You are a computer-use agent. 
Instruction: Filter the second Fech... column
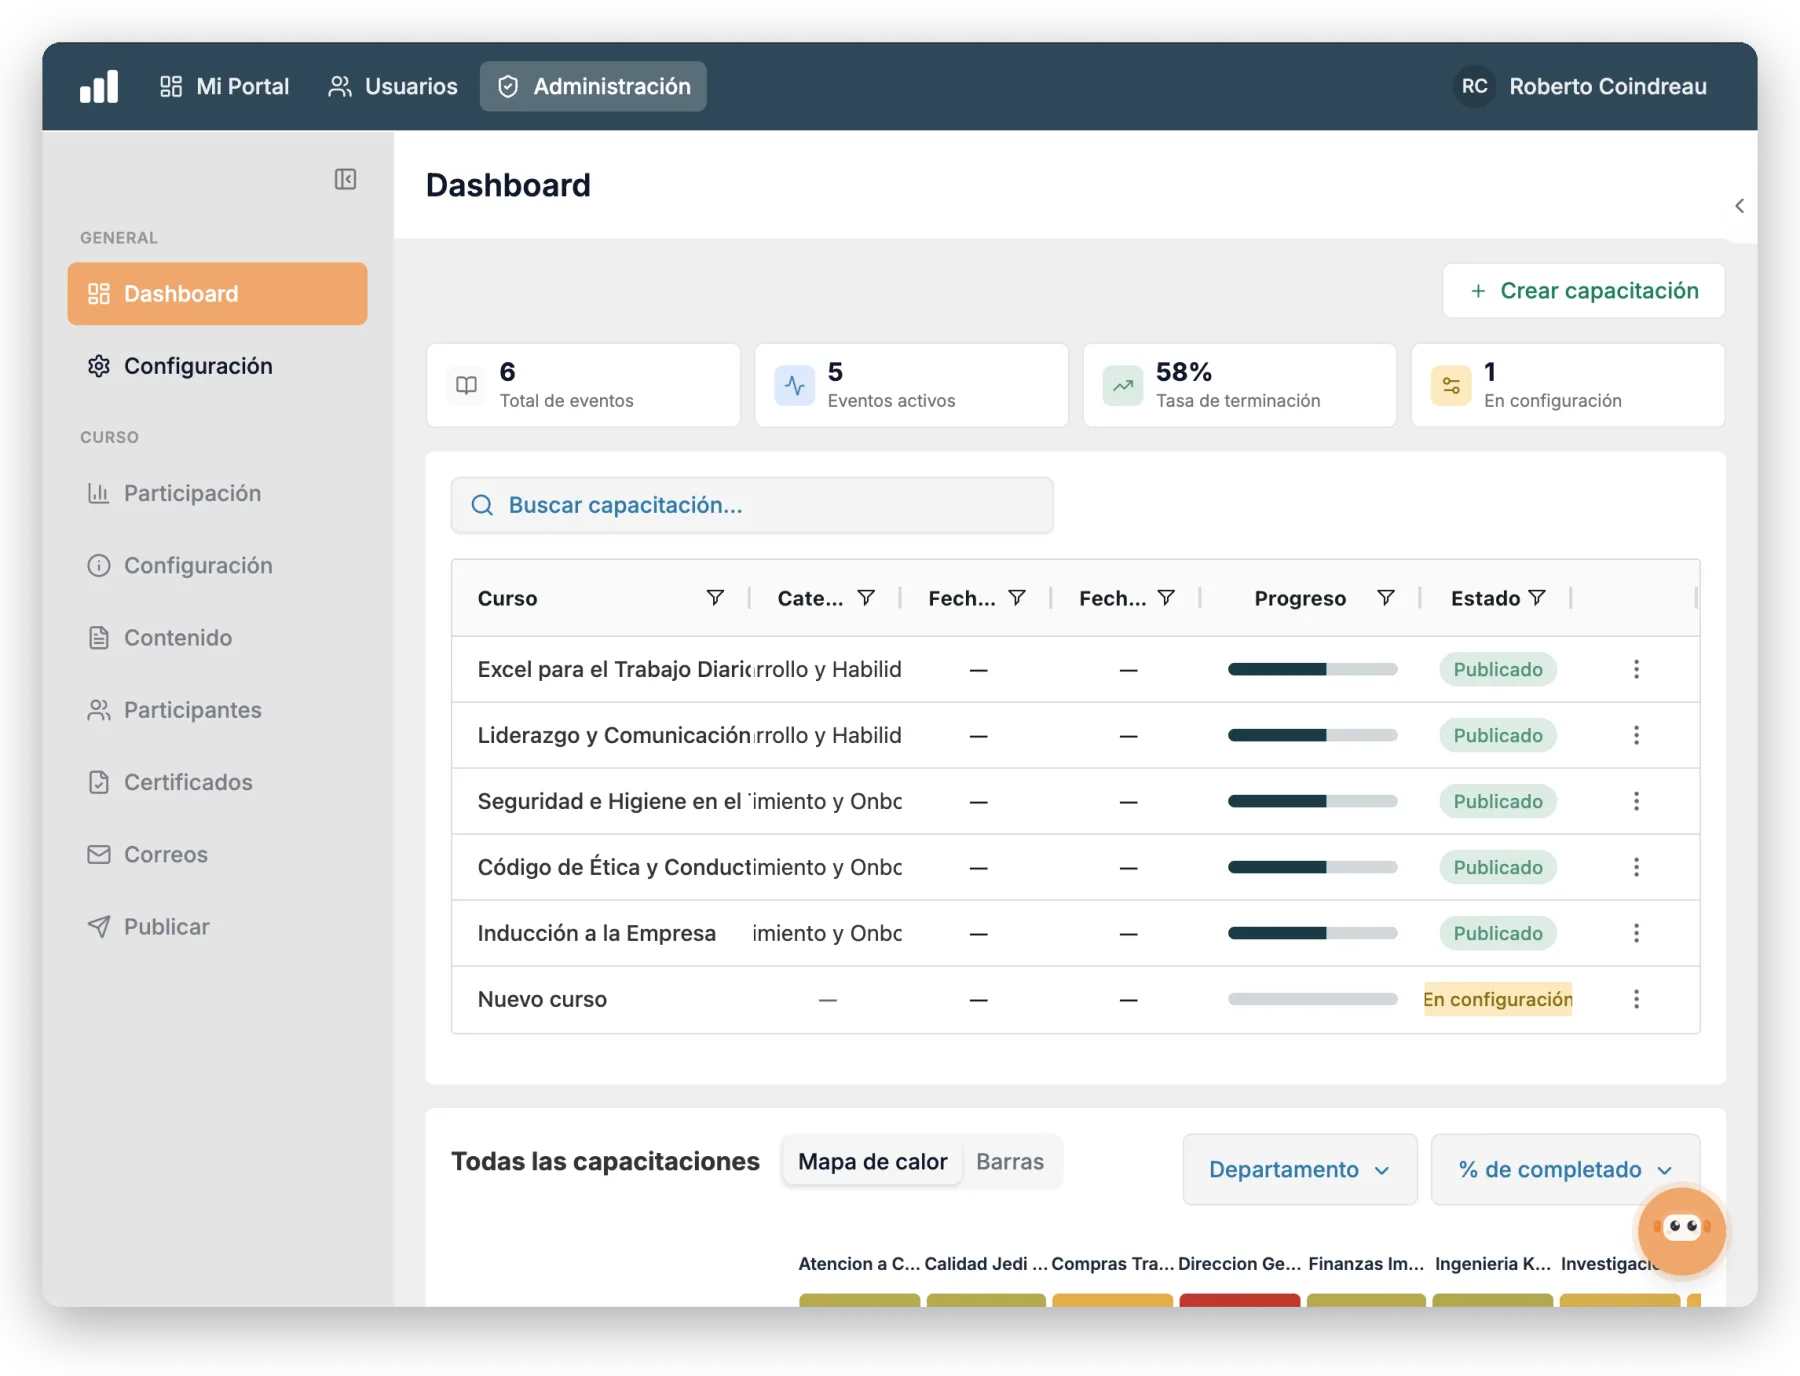click(1166, 598)
